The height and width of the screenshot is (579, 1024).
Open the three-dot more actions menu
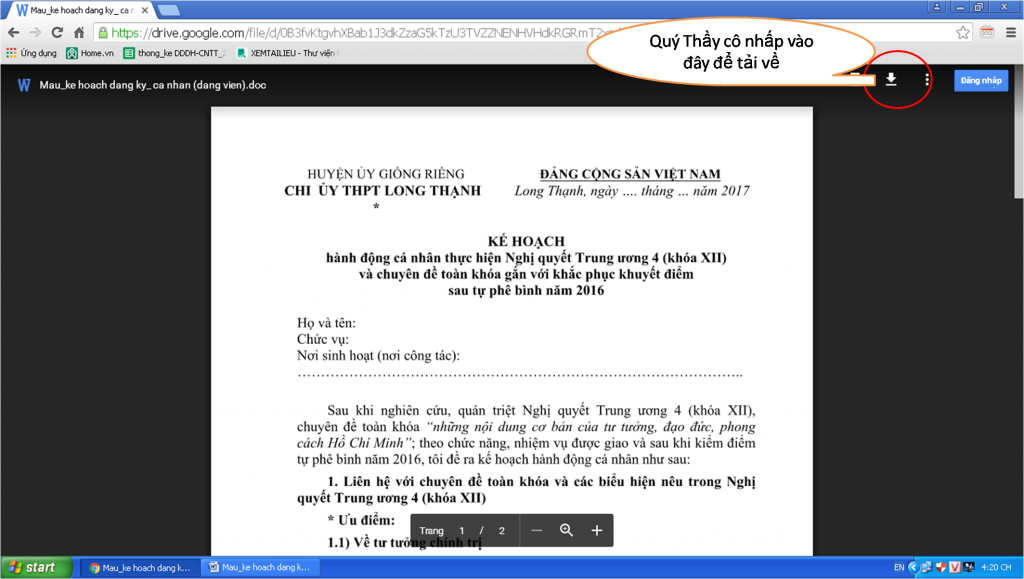point(927,80)
